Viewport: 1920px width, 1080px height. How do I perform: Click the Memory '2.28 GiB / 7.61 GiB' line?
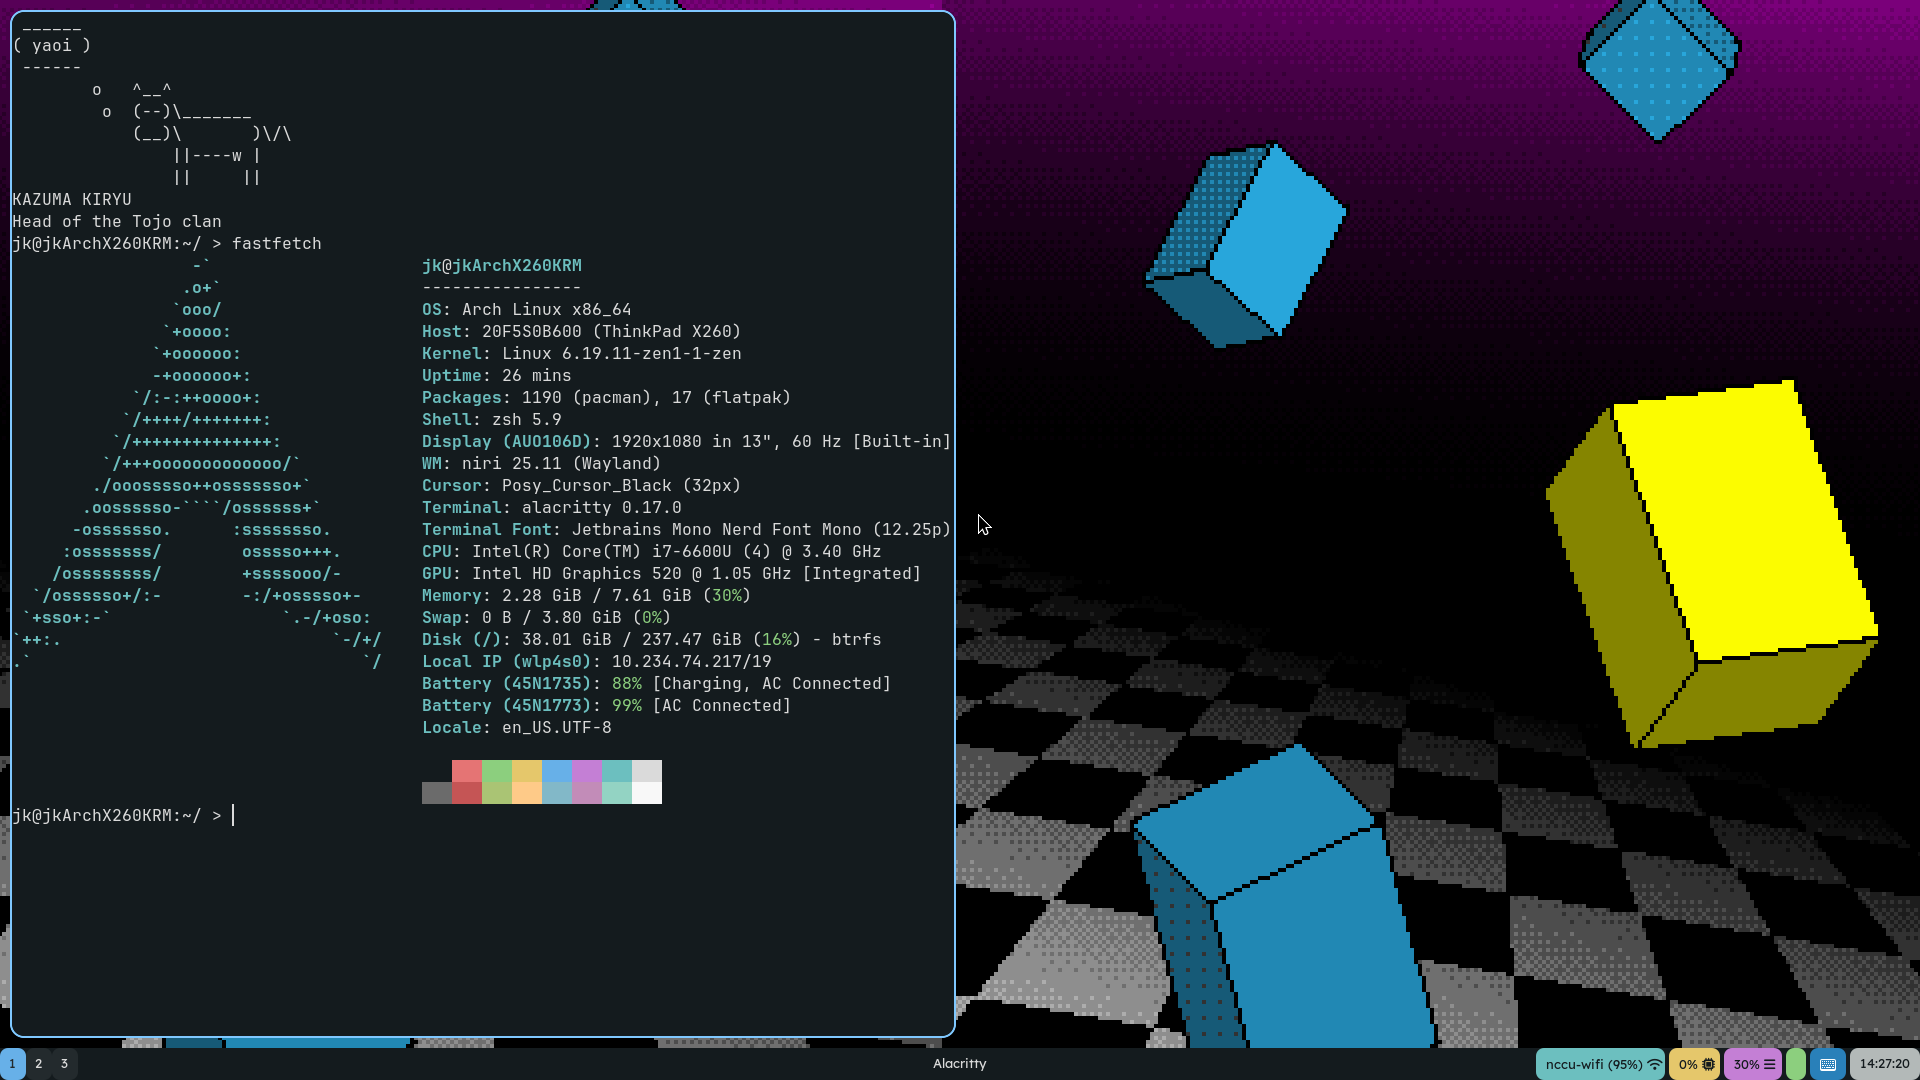587,596
